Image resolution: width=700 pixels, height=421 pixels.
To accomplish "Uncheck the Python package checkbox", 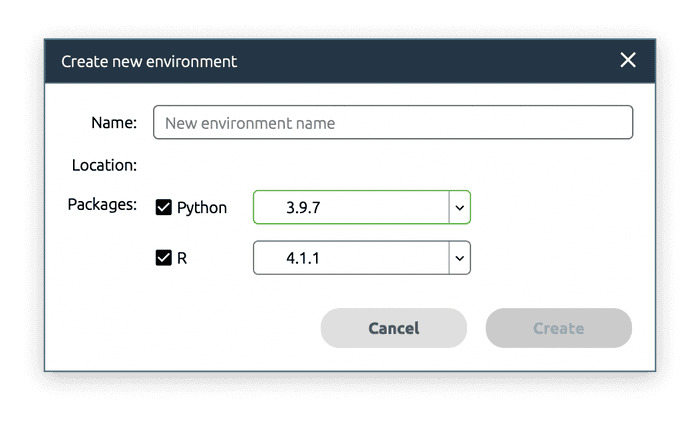I will point(164,208).
